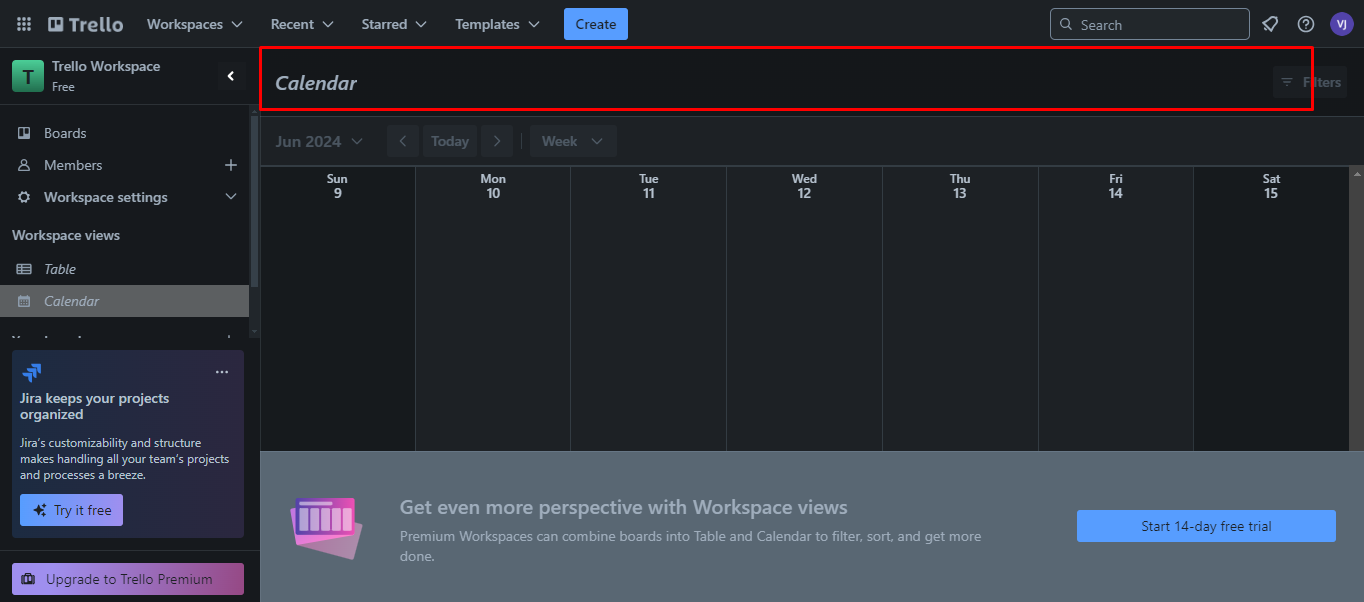Screen dimensions: 1364x602
Task: Click the sidebar vertical scrollbar
Action: pos(254,200)
